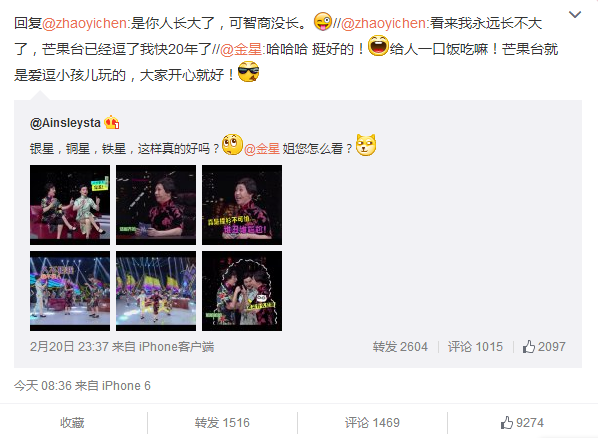The height and width of the screenshot is (438, 598).
Task: Click the laughing emoji after 挺好的
Action: click(378, 46)
